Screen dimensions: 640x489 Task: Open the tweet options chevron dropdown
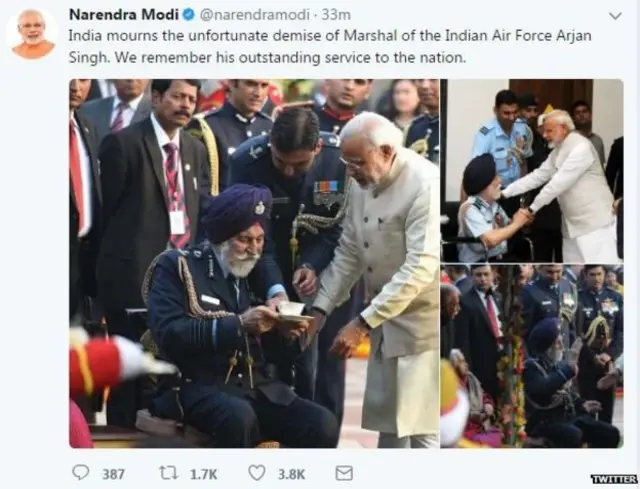[x=615, y=16]
